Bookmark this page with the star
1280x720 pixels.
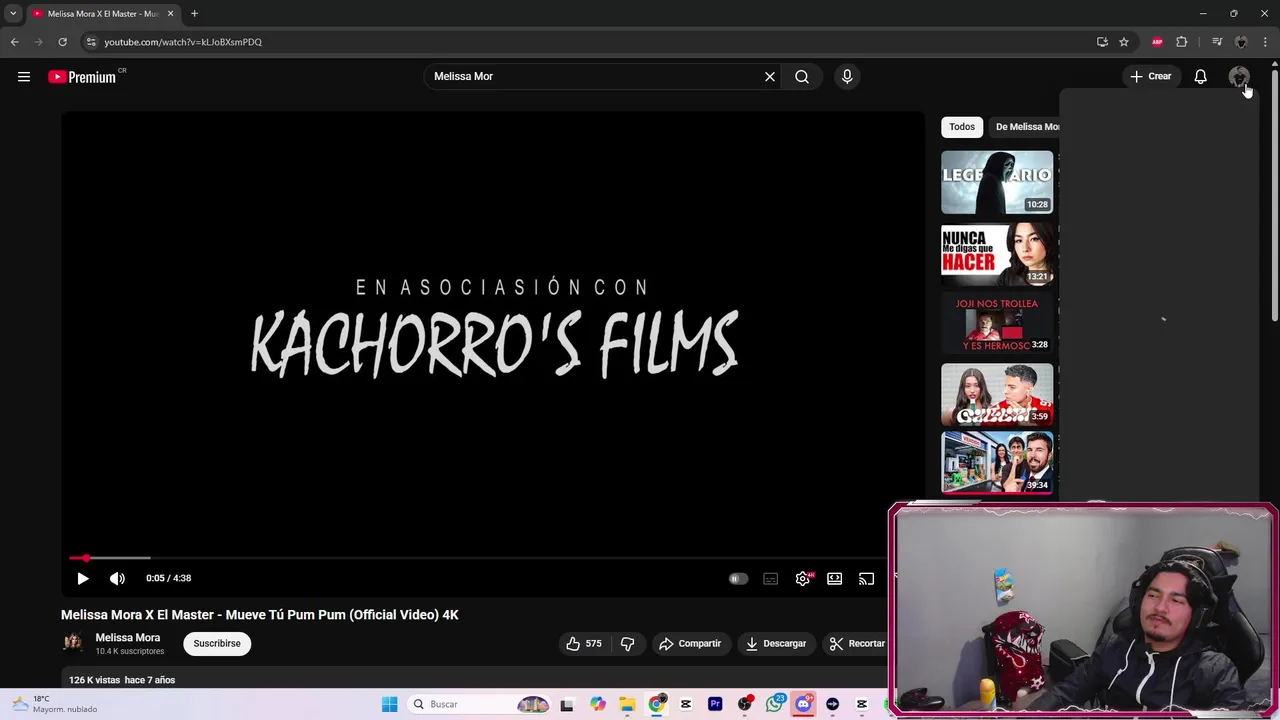[1124, 42]
